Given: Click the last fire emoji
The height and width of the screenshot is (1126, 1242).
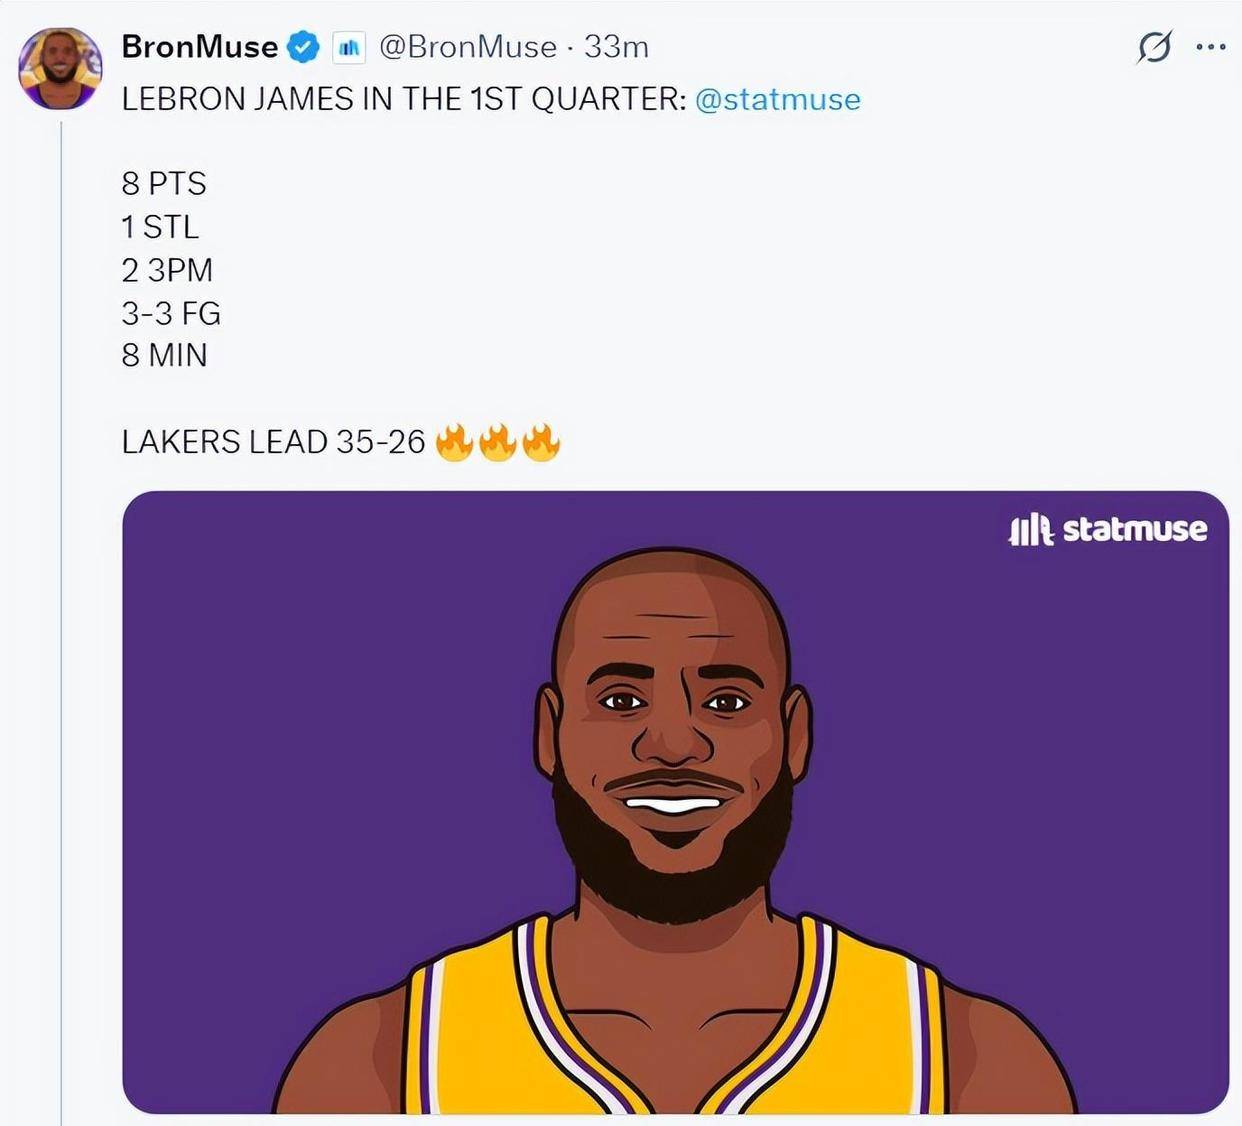Looking at the screenshot, I should coord(541,442).
